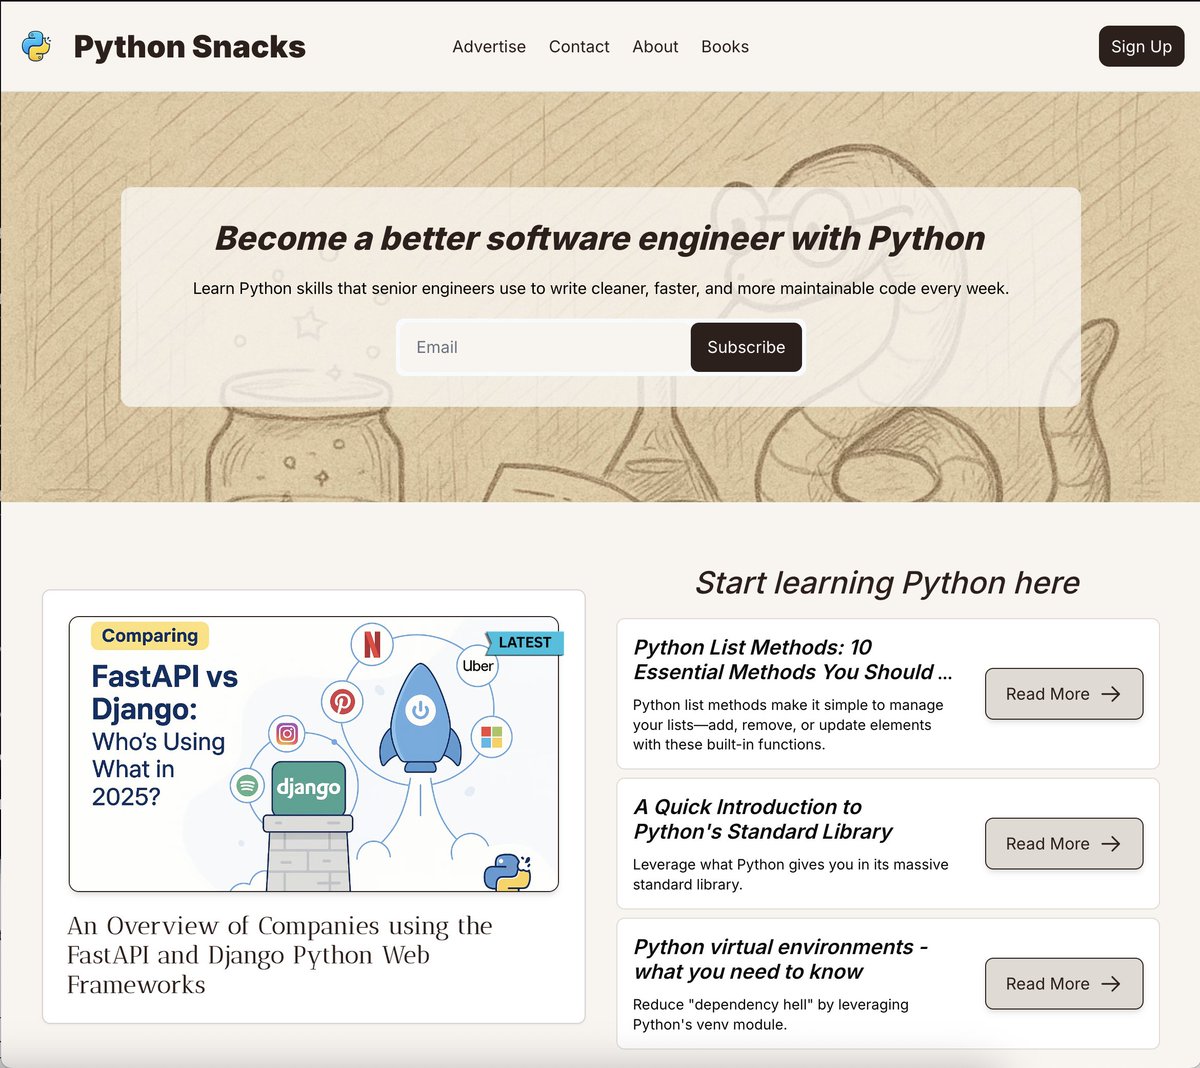Screen dimensions: 1200x1068
Task: Click the LATEST ribbon badge
Action: coord(525,642)
